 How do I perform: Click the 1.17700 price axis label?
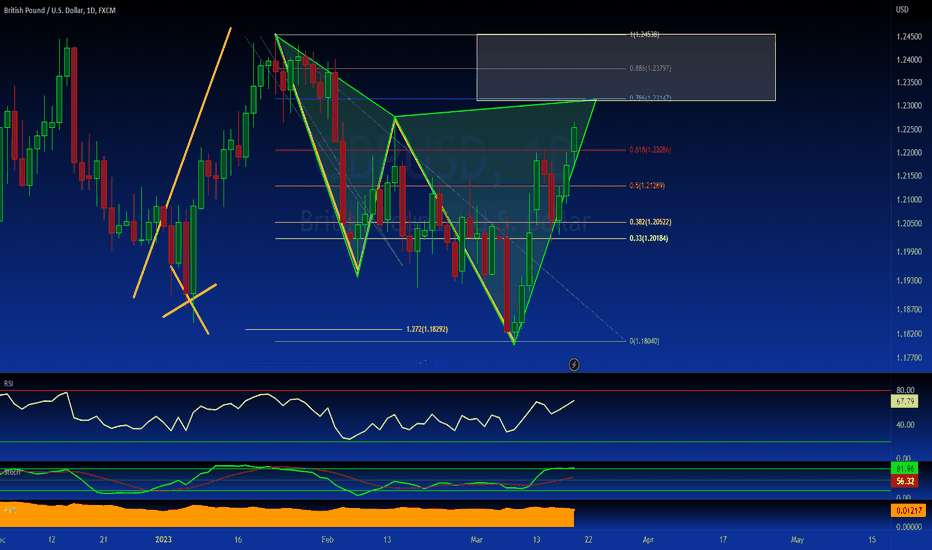tap(909, 357)
